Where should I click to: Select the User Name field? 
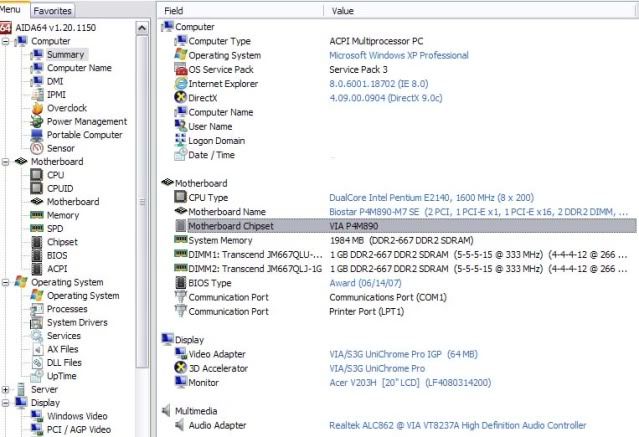pyautogui.click(x=210, y=126)
